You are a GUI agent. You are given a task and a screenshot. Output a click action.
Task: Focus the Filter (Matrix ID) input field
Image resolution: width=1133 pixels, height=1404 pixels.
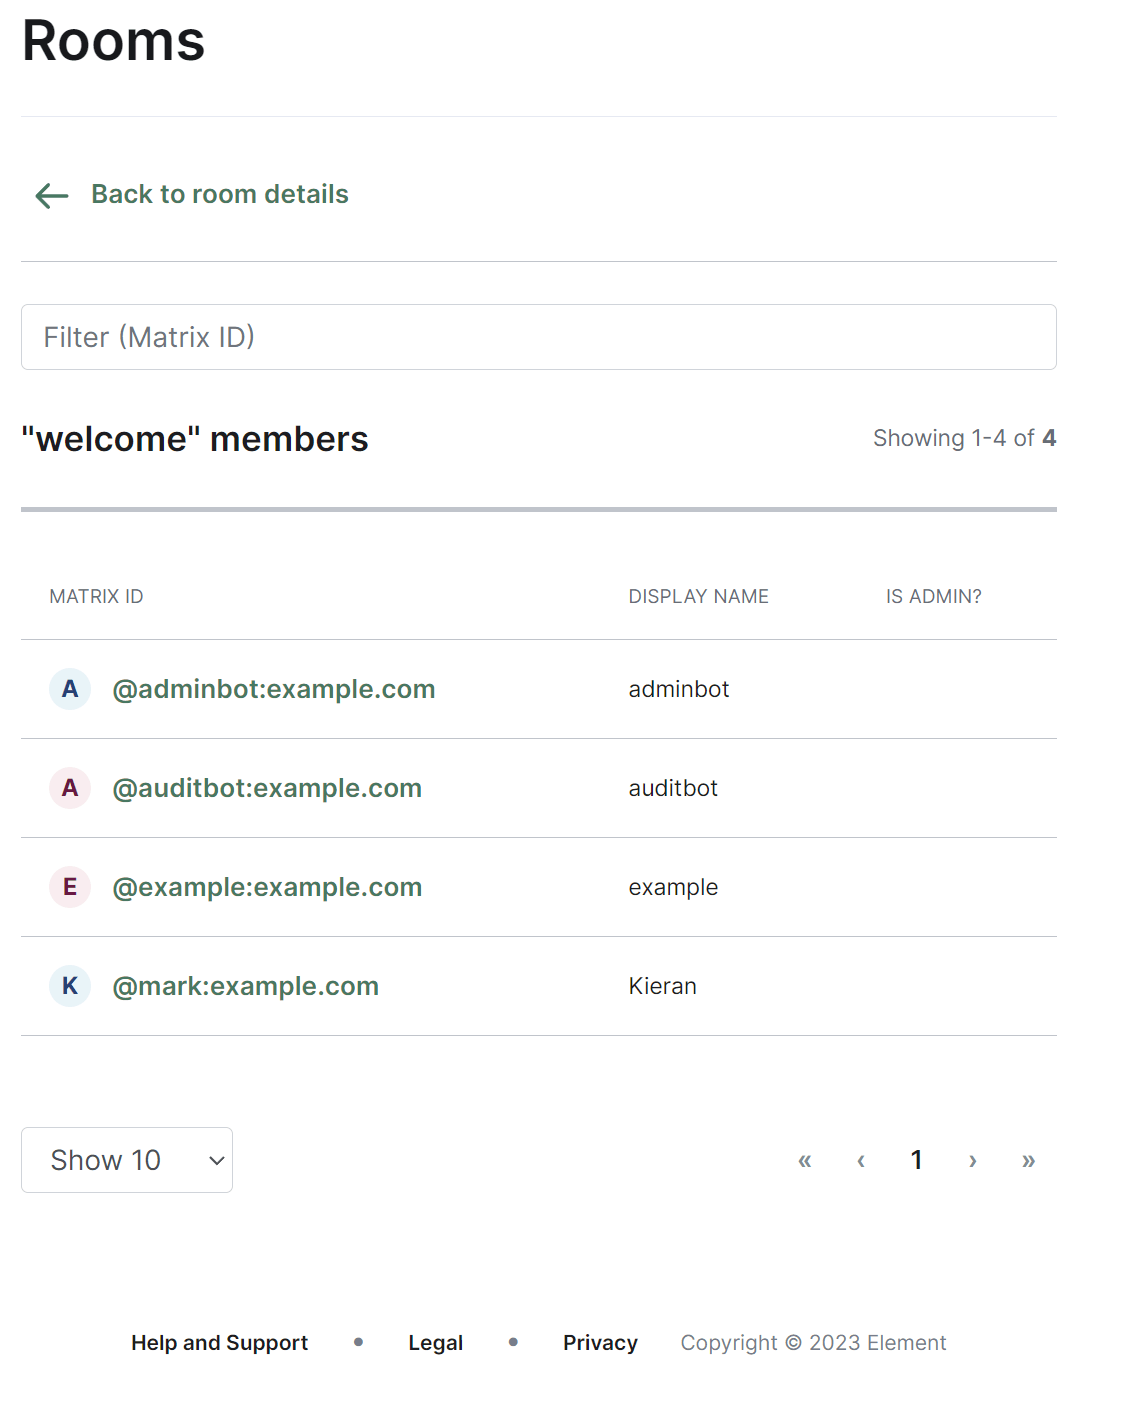click(539, 337)
